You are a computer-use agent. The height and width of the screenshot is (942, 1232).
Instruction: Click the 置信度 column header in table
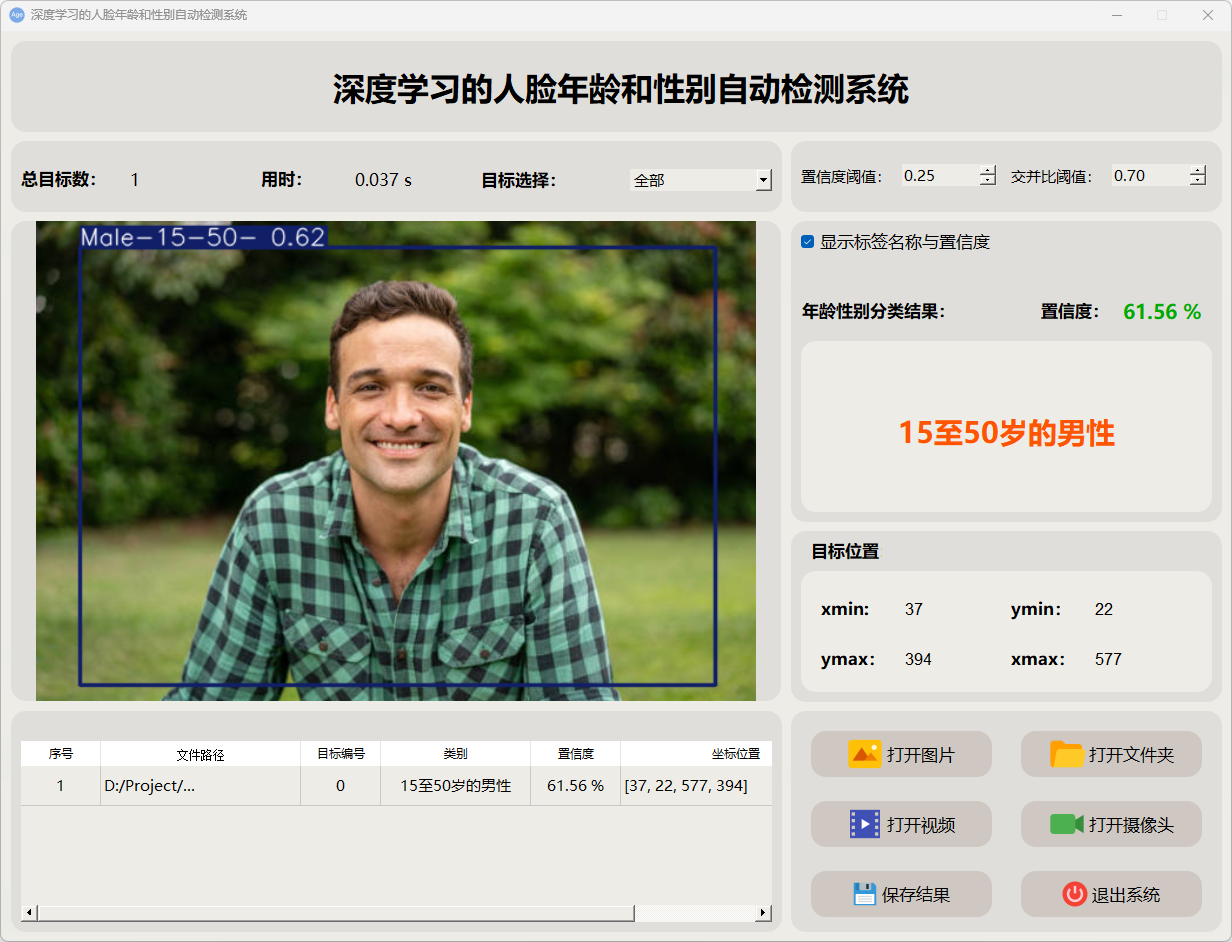coord(575,754)
